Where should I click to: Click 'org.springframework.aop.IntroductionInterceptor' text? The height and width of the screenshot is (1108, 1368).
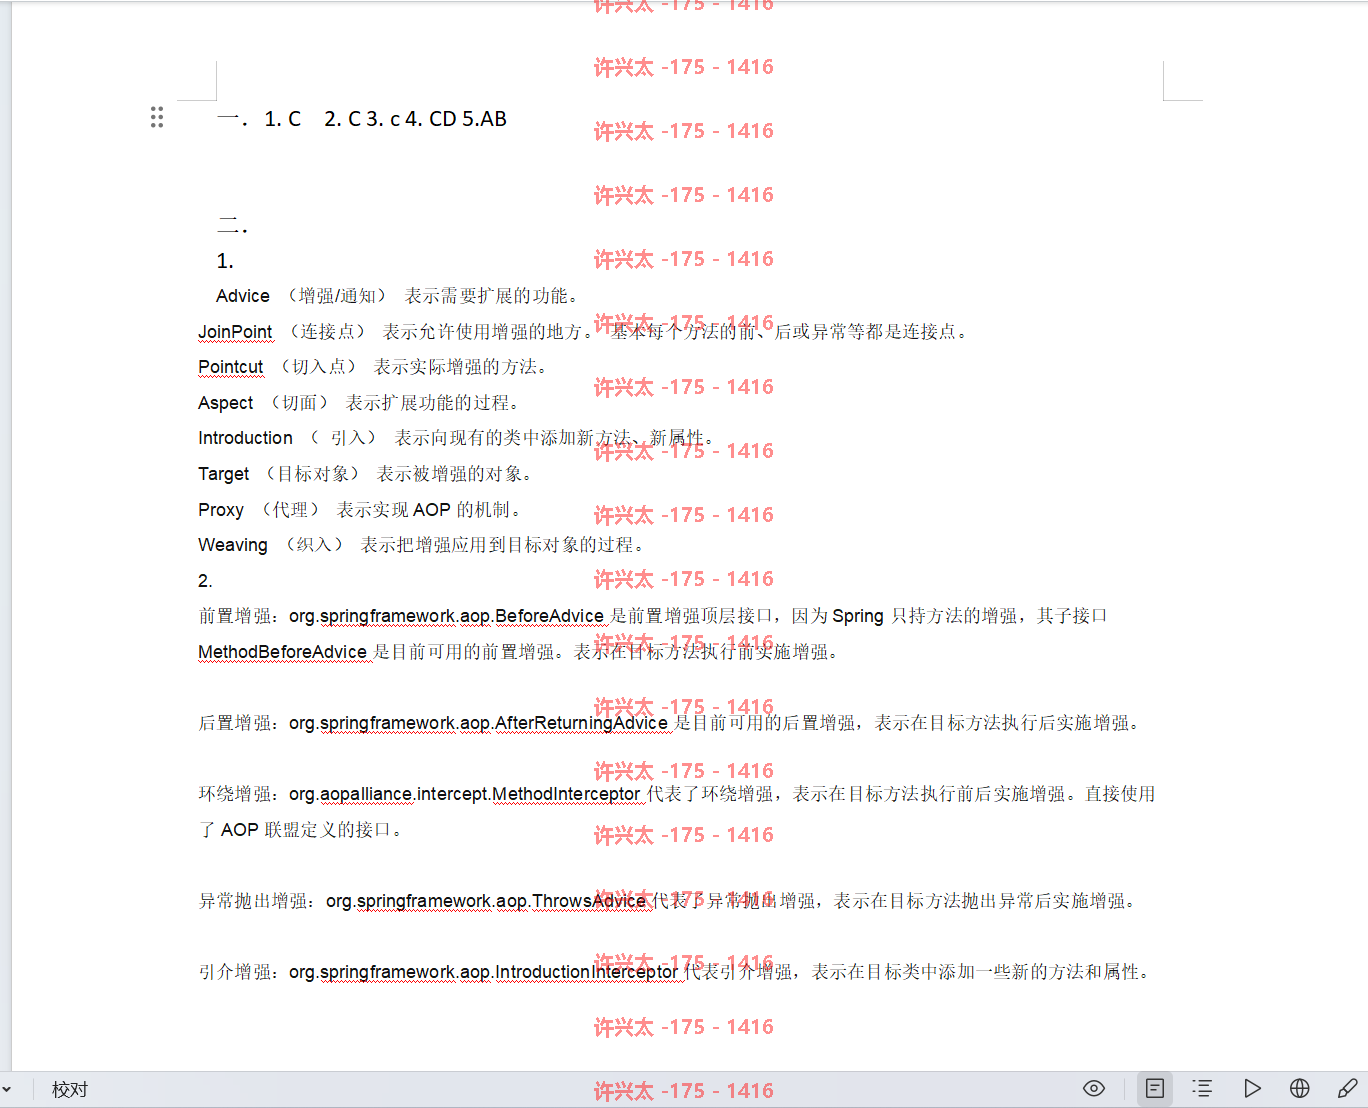coord(483,972)
